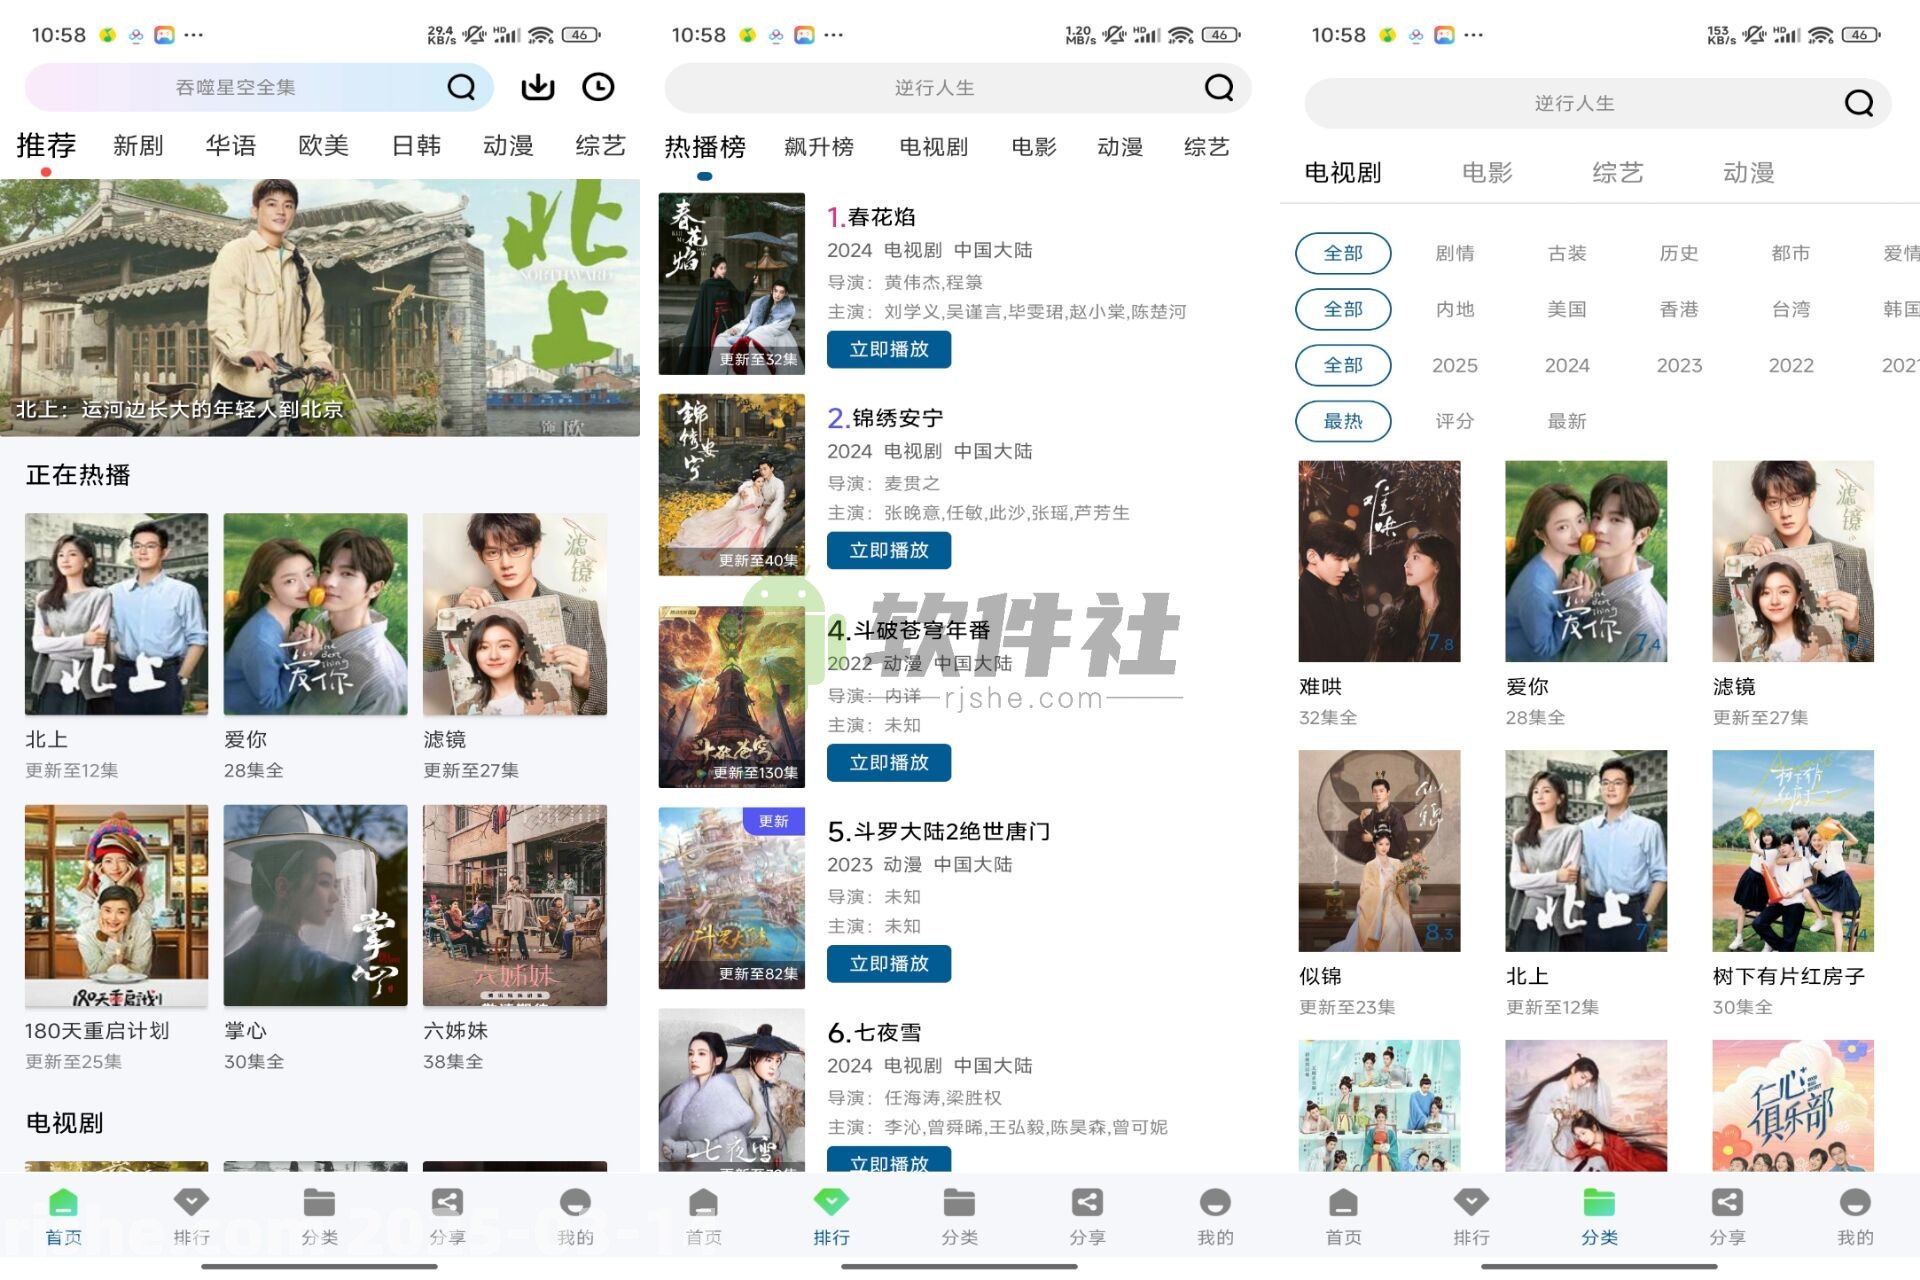
Task: Switch to the 日韩 category tab
Action: [417, 145]
